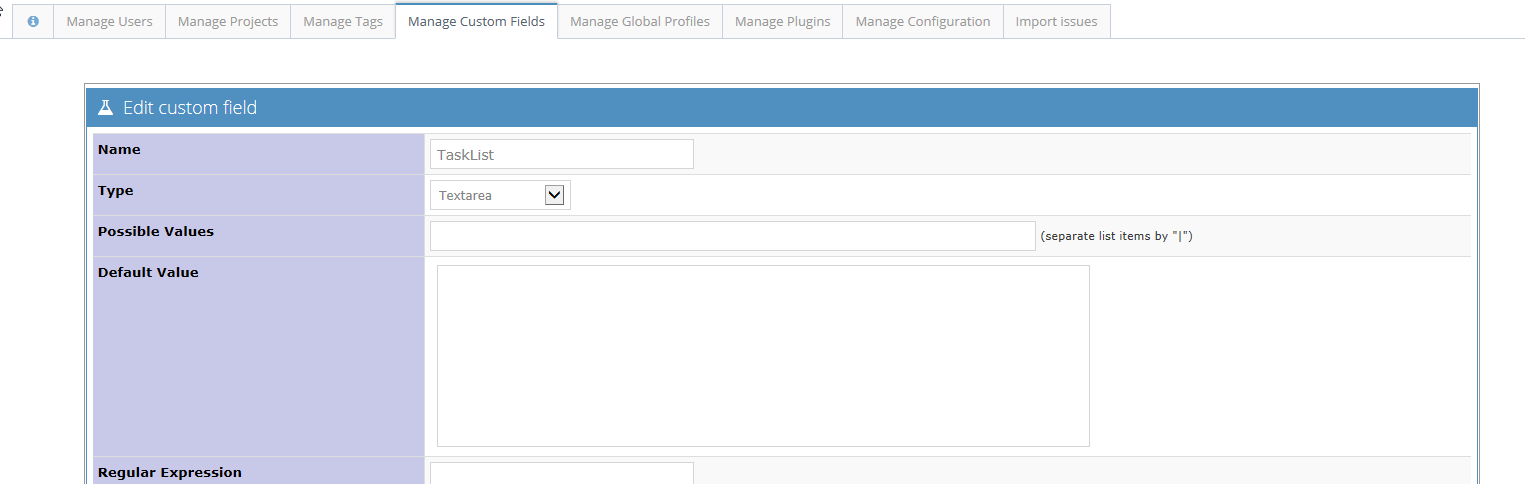
Task: Open Manage Global Profiles tab
Action: coord(640,21)
